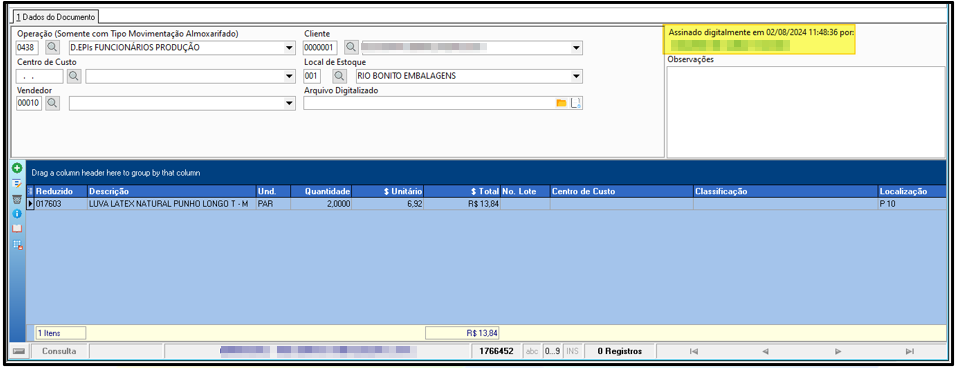Click the footer sum R$ 13,84

[462, 333]
